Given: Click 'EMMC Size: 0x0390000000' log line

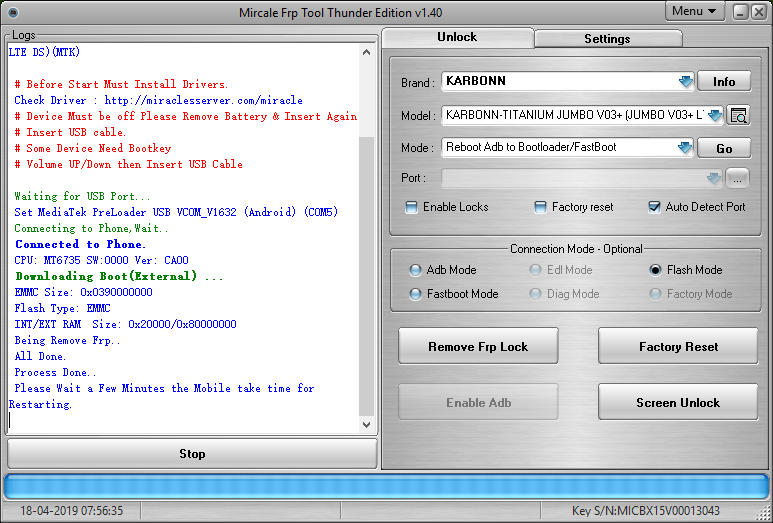Looking at the screenshot, I should pos(83,292).
